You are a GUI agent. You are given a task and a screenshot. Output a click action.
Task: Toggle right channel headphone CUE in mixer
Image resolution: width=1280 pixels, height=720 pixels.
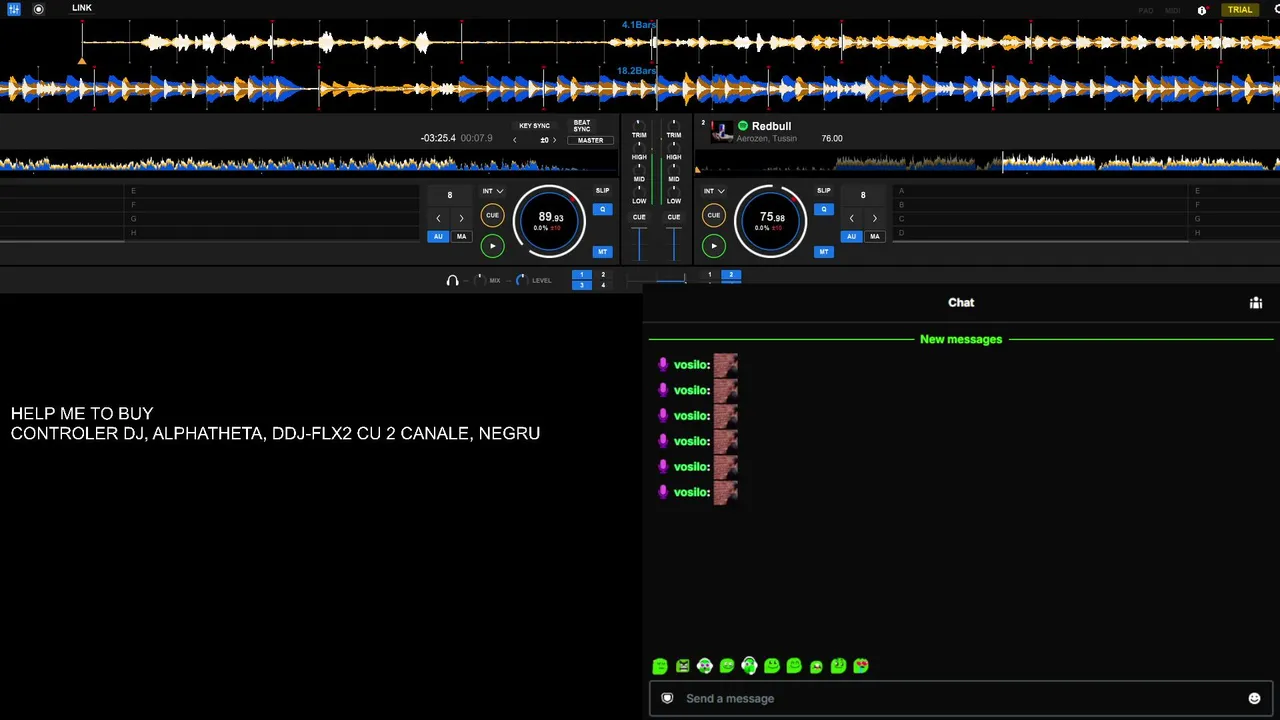[x=674, y=217]
